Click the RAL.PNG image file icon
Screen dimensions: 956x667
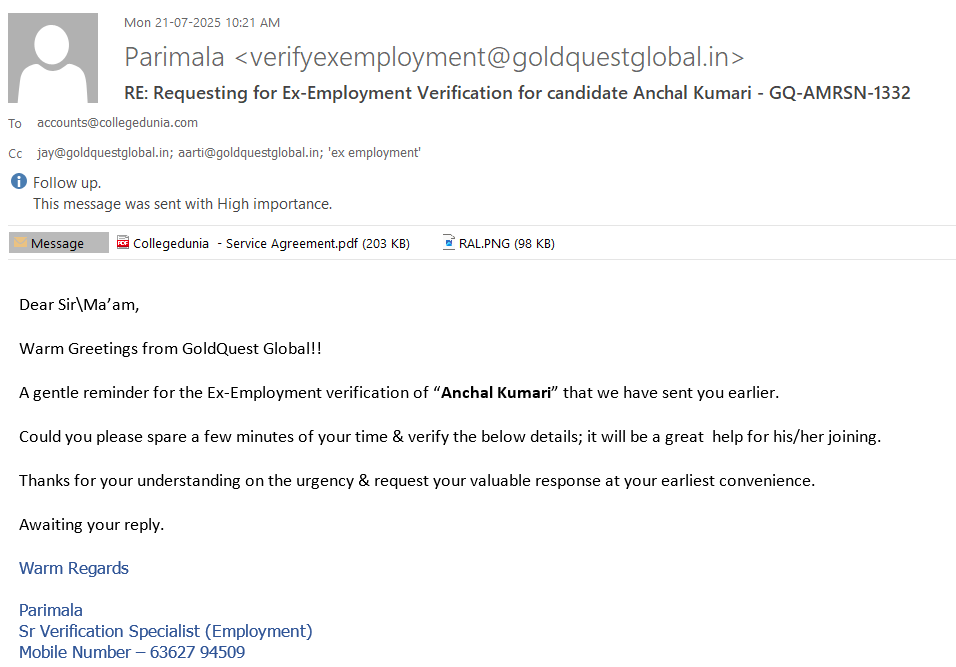click(449, 243)
